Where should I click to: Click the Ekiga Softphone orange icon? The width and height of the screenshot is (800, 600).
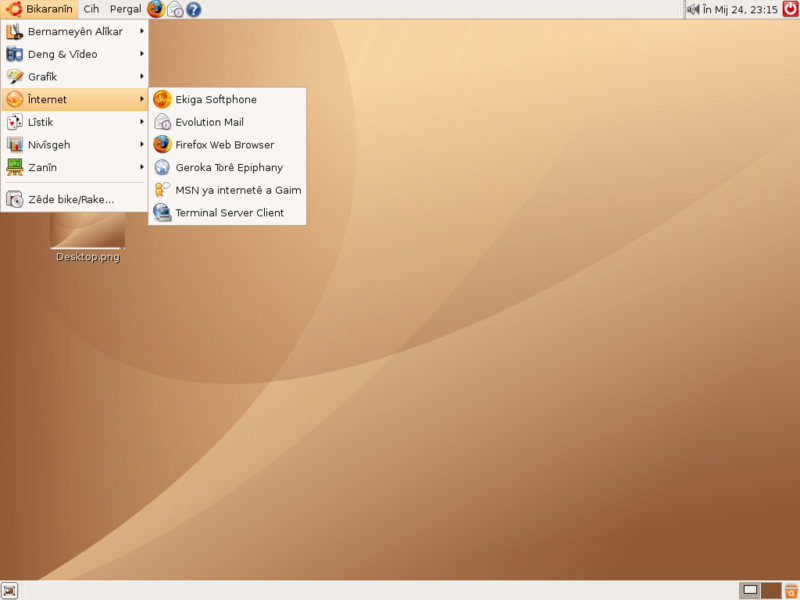[x=162, y=99]
